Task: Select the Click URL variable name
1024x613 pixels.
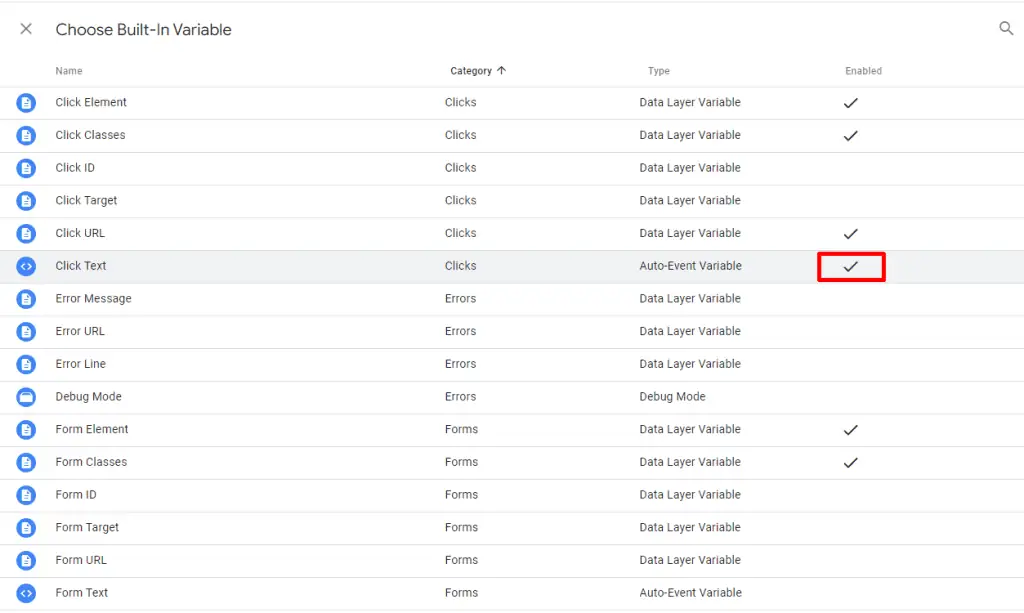Action: click(x=80, y=233)
